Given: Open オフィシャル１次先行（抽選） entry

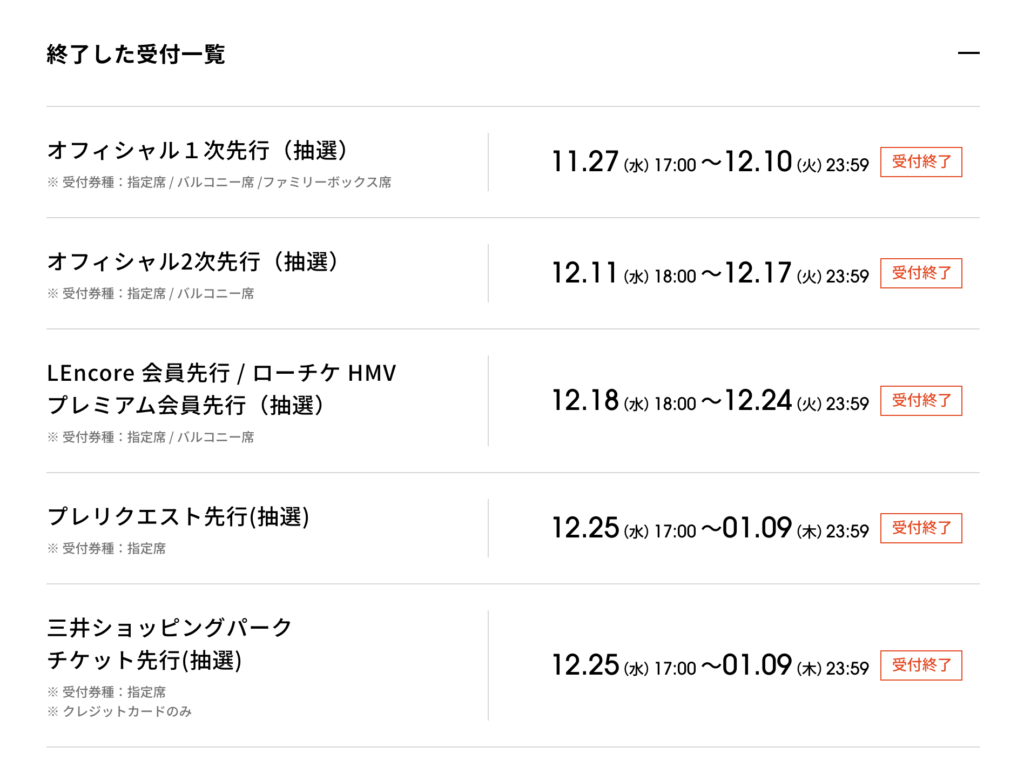Looking at the screenshot, I should click(x=198, y=151).
